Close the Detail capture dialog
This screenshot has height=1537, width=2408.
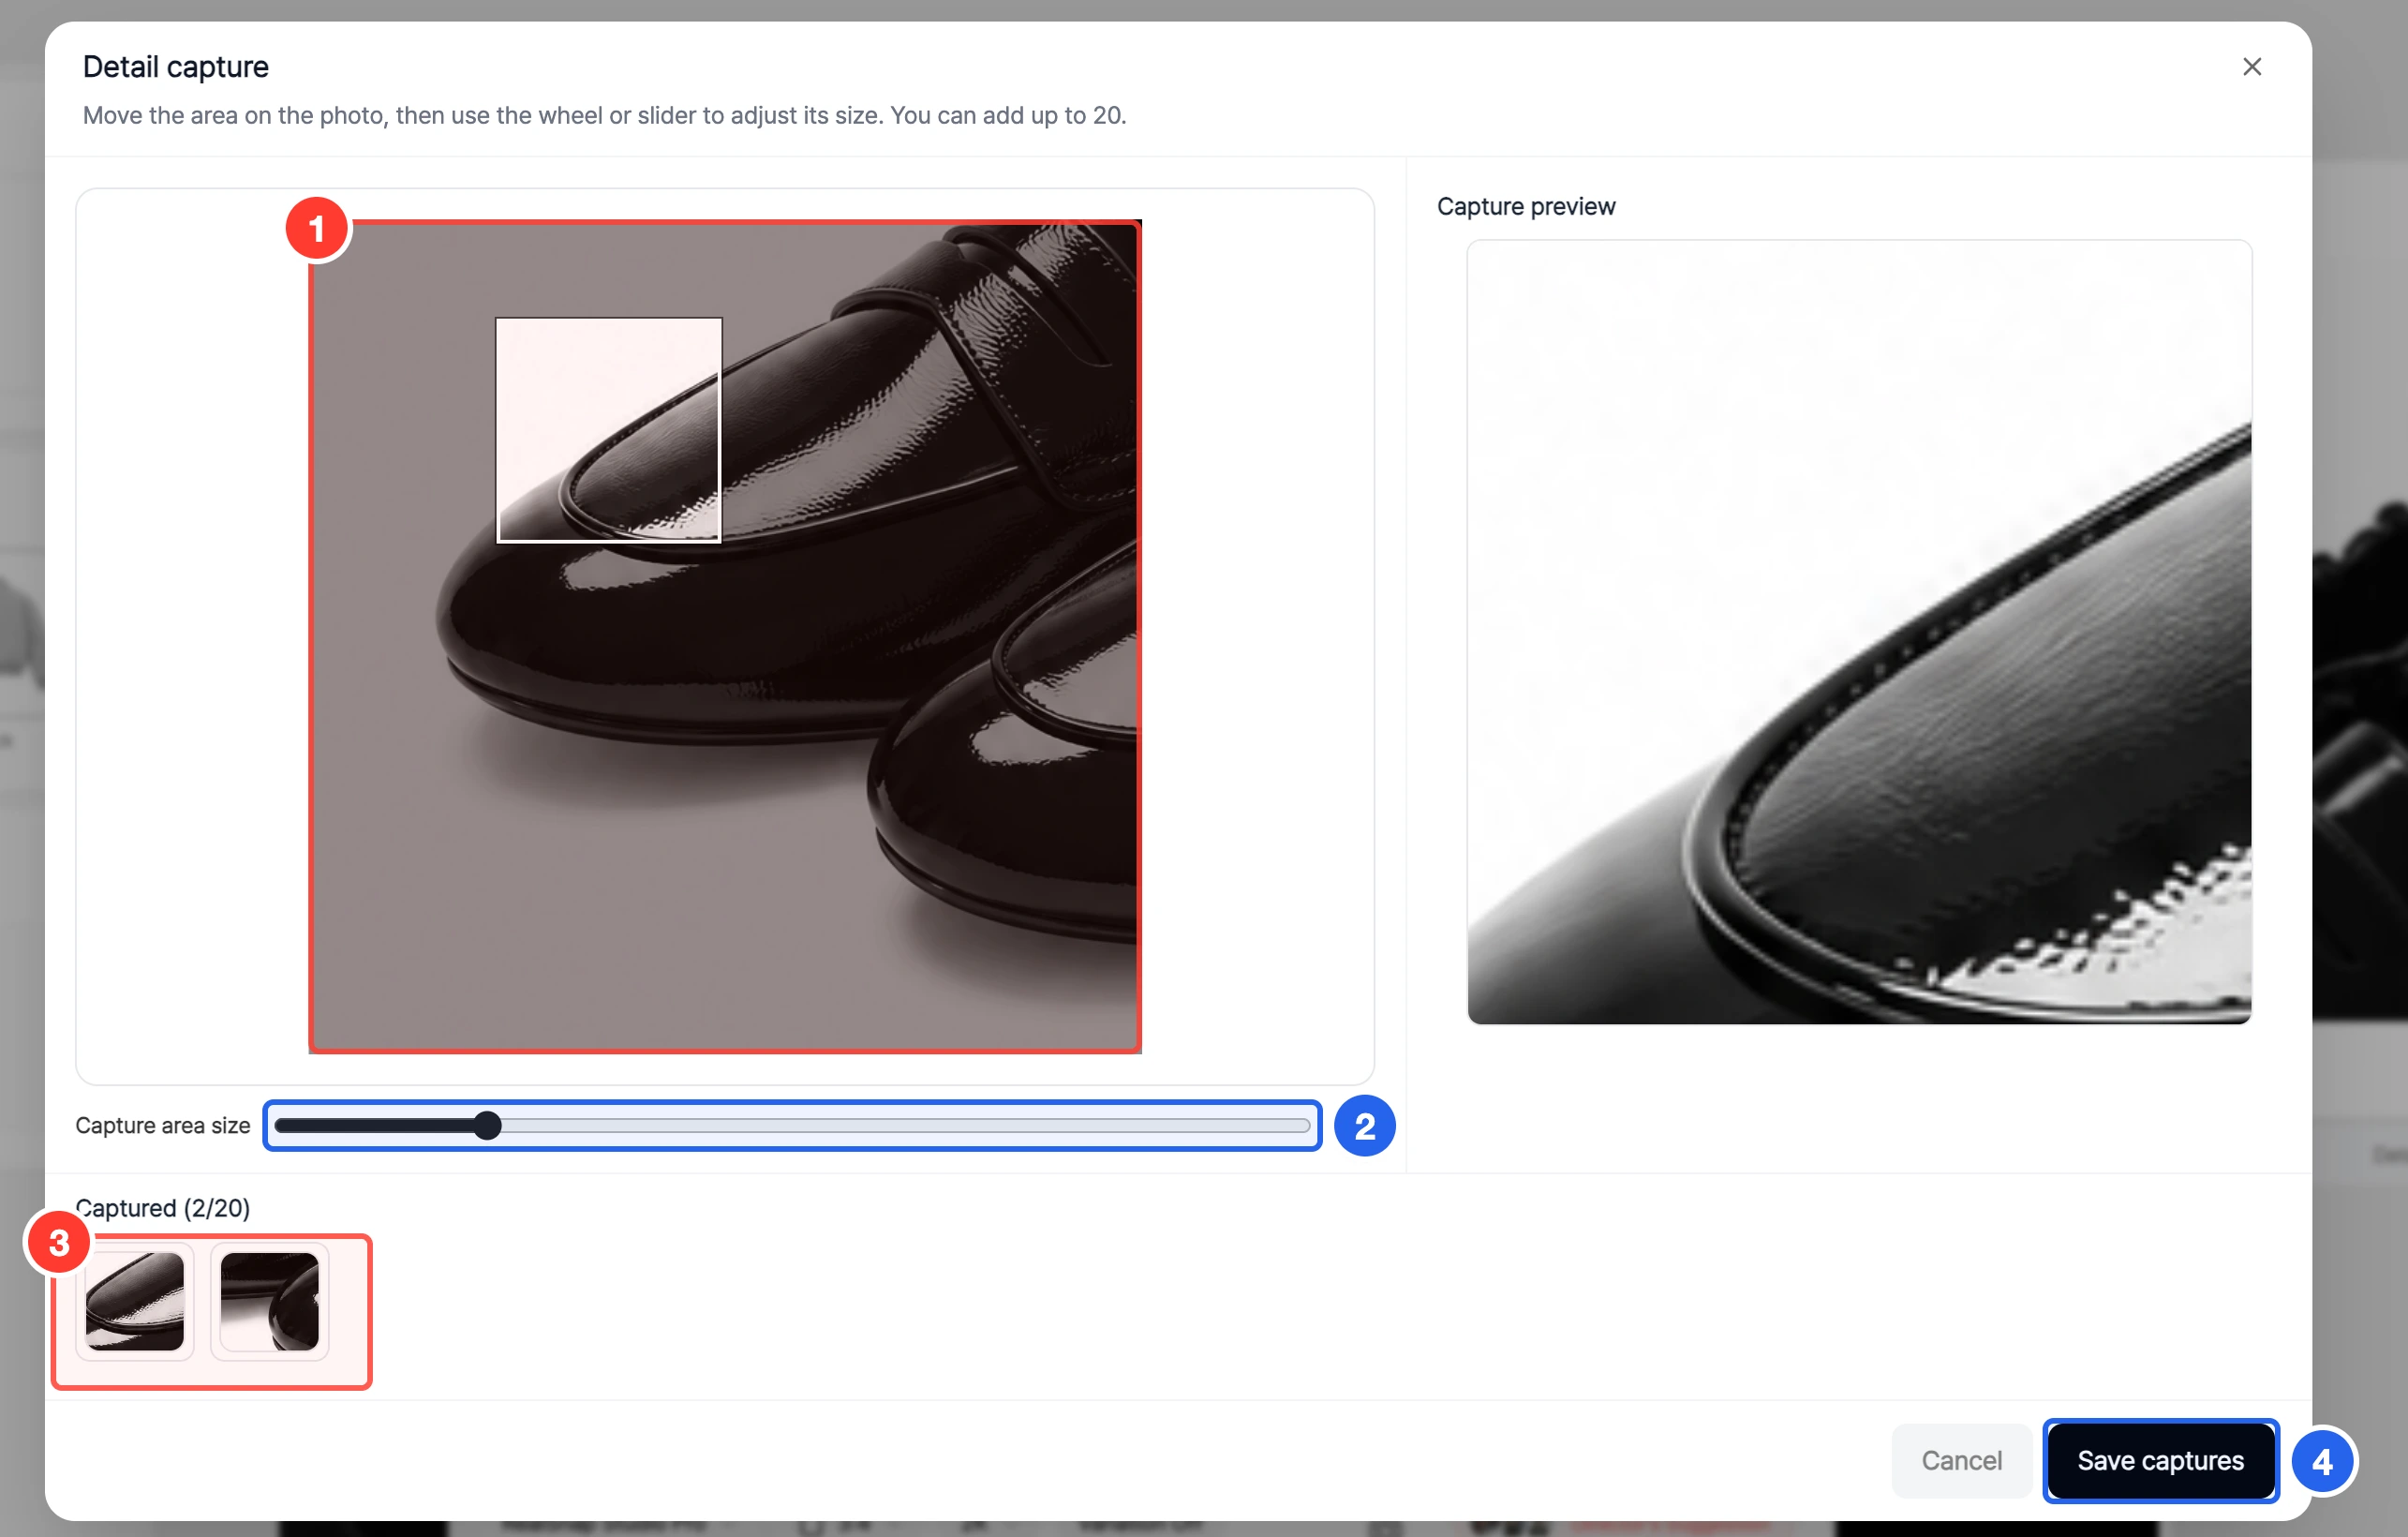pos(2251,67)
